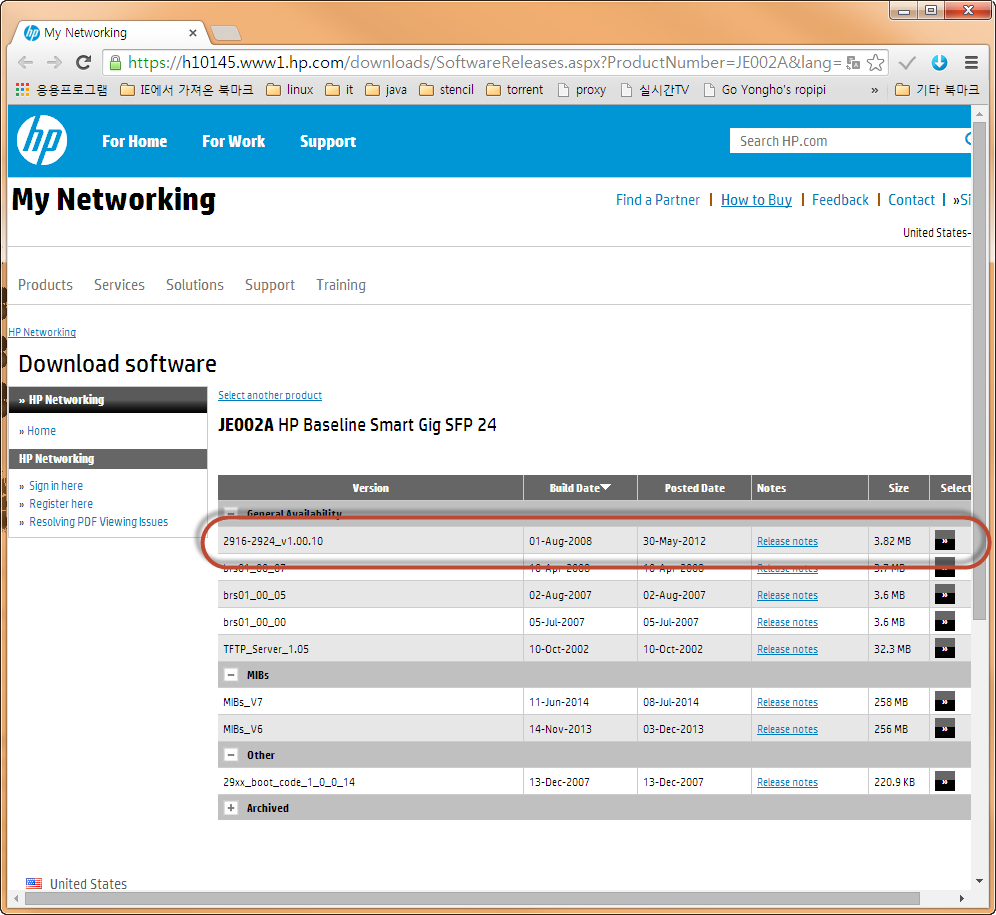Open For Home menu

(x=135, y=141)
